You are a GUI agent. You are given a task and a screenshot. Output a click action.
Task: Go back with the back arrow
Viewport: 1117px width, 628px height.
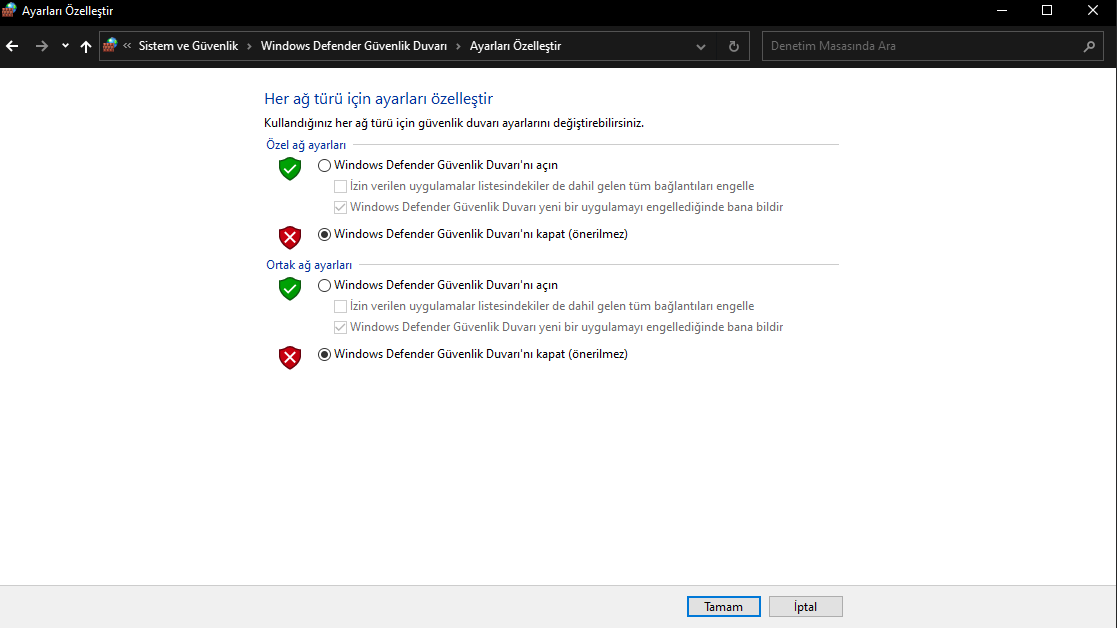pyautogui.click(x=12, y=46)
